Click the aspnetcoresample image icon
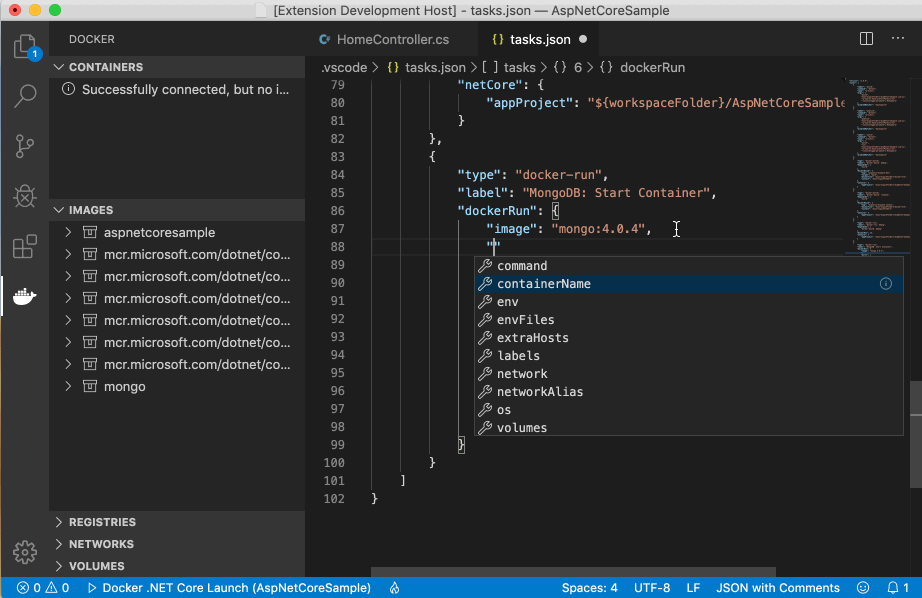This screenshot has width=922, height=598. pyautogui.click(x=89, y=232)
